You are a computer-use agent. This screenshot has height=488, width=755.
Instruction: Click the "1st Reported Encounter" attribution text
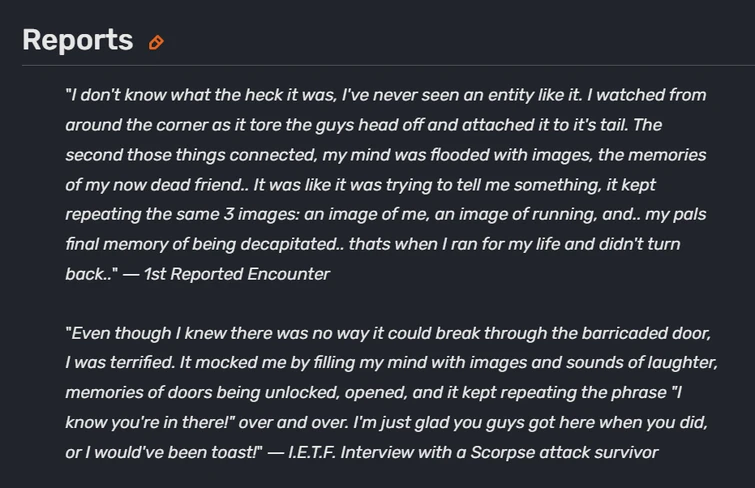(x=236, y=274)
